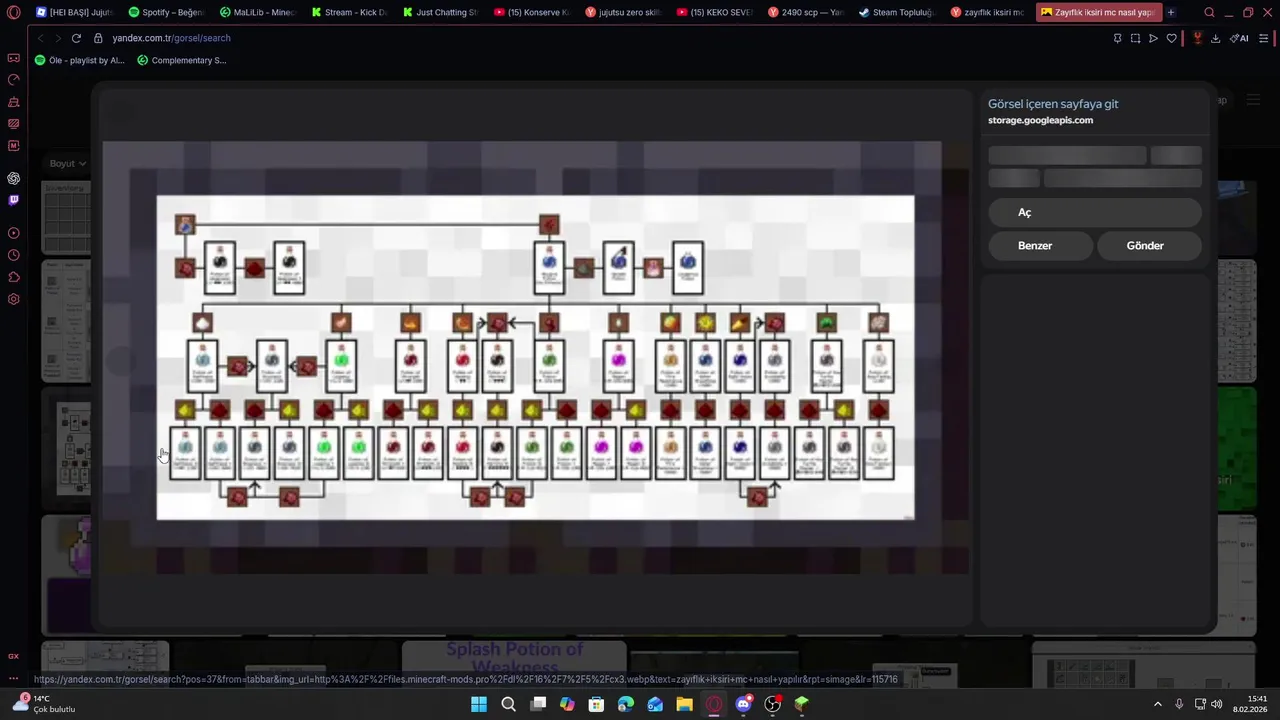Open the Easy Setup menu icon
1280x720 pixels.
[1264, 38]
